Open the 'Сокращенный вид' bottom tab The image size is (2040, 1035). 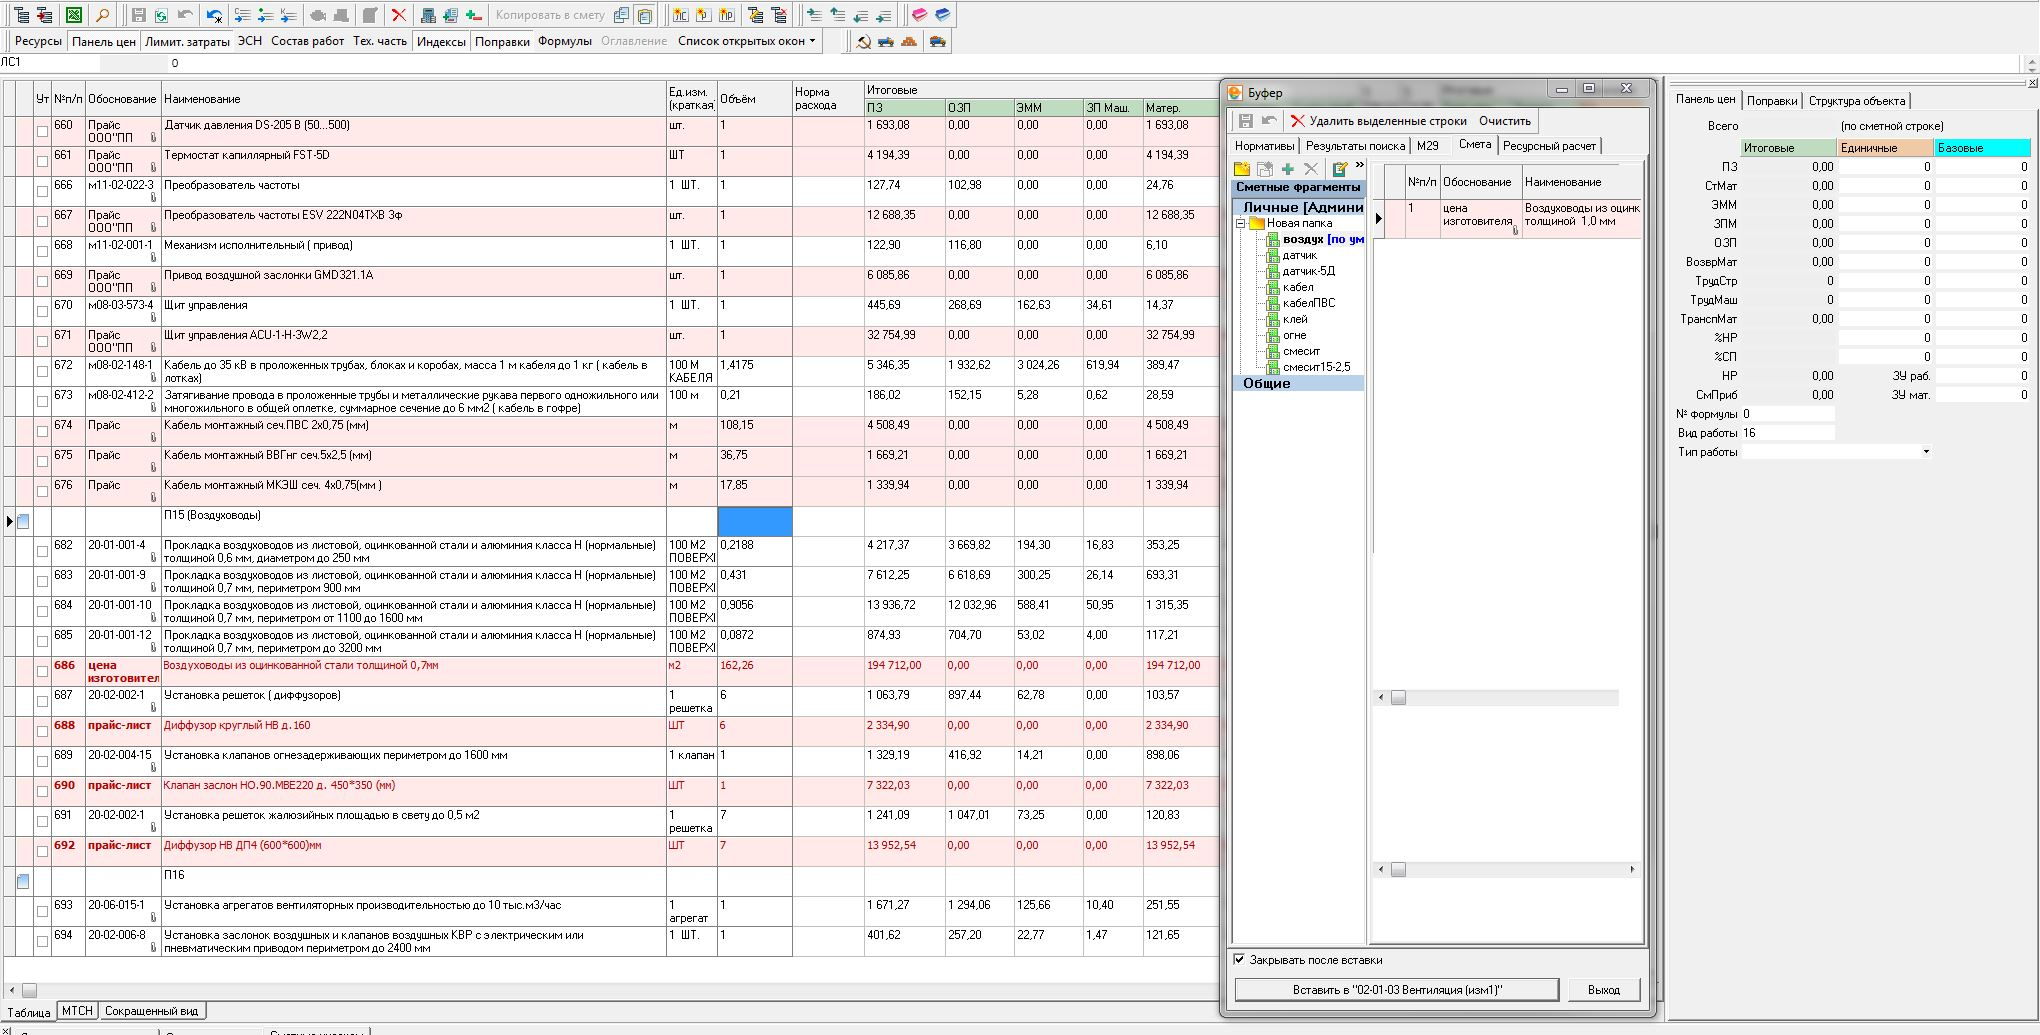[x=152, y=1011]
